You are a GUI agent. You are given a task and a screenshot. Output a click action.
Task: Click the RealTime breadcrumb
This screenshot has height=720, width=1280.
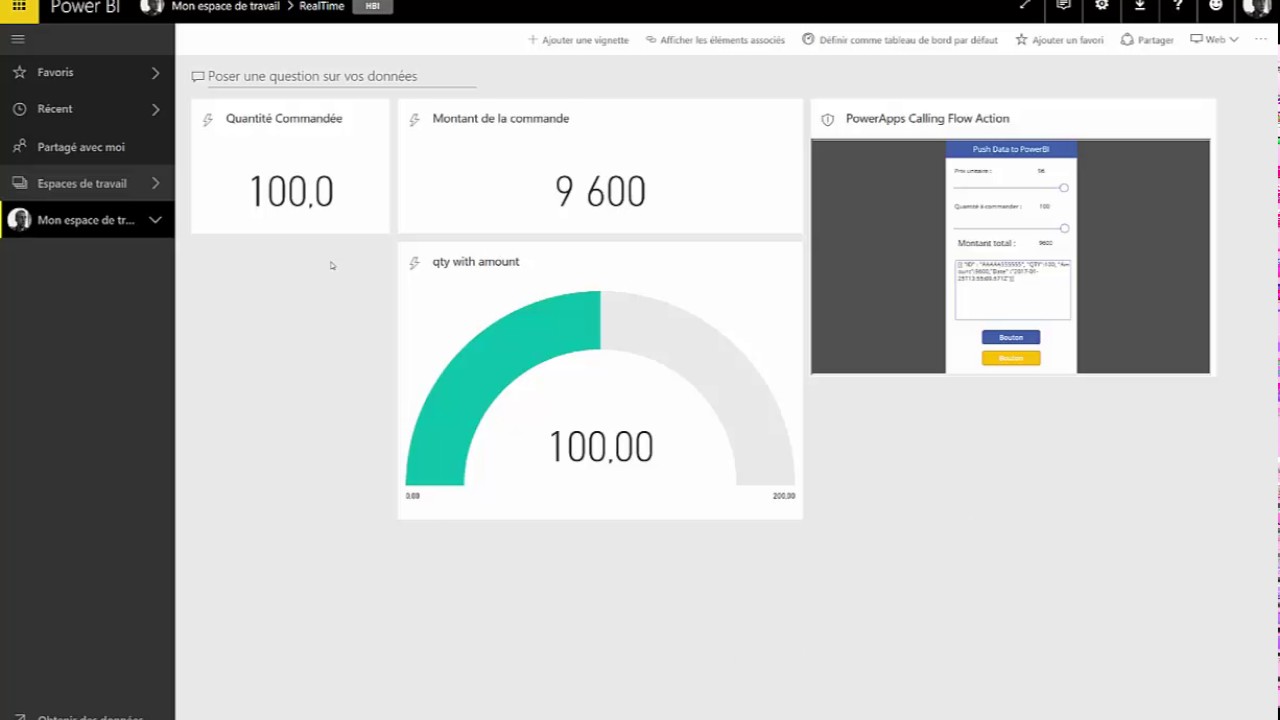321,6
